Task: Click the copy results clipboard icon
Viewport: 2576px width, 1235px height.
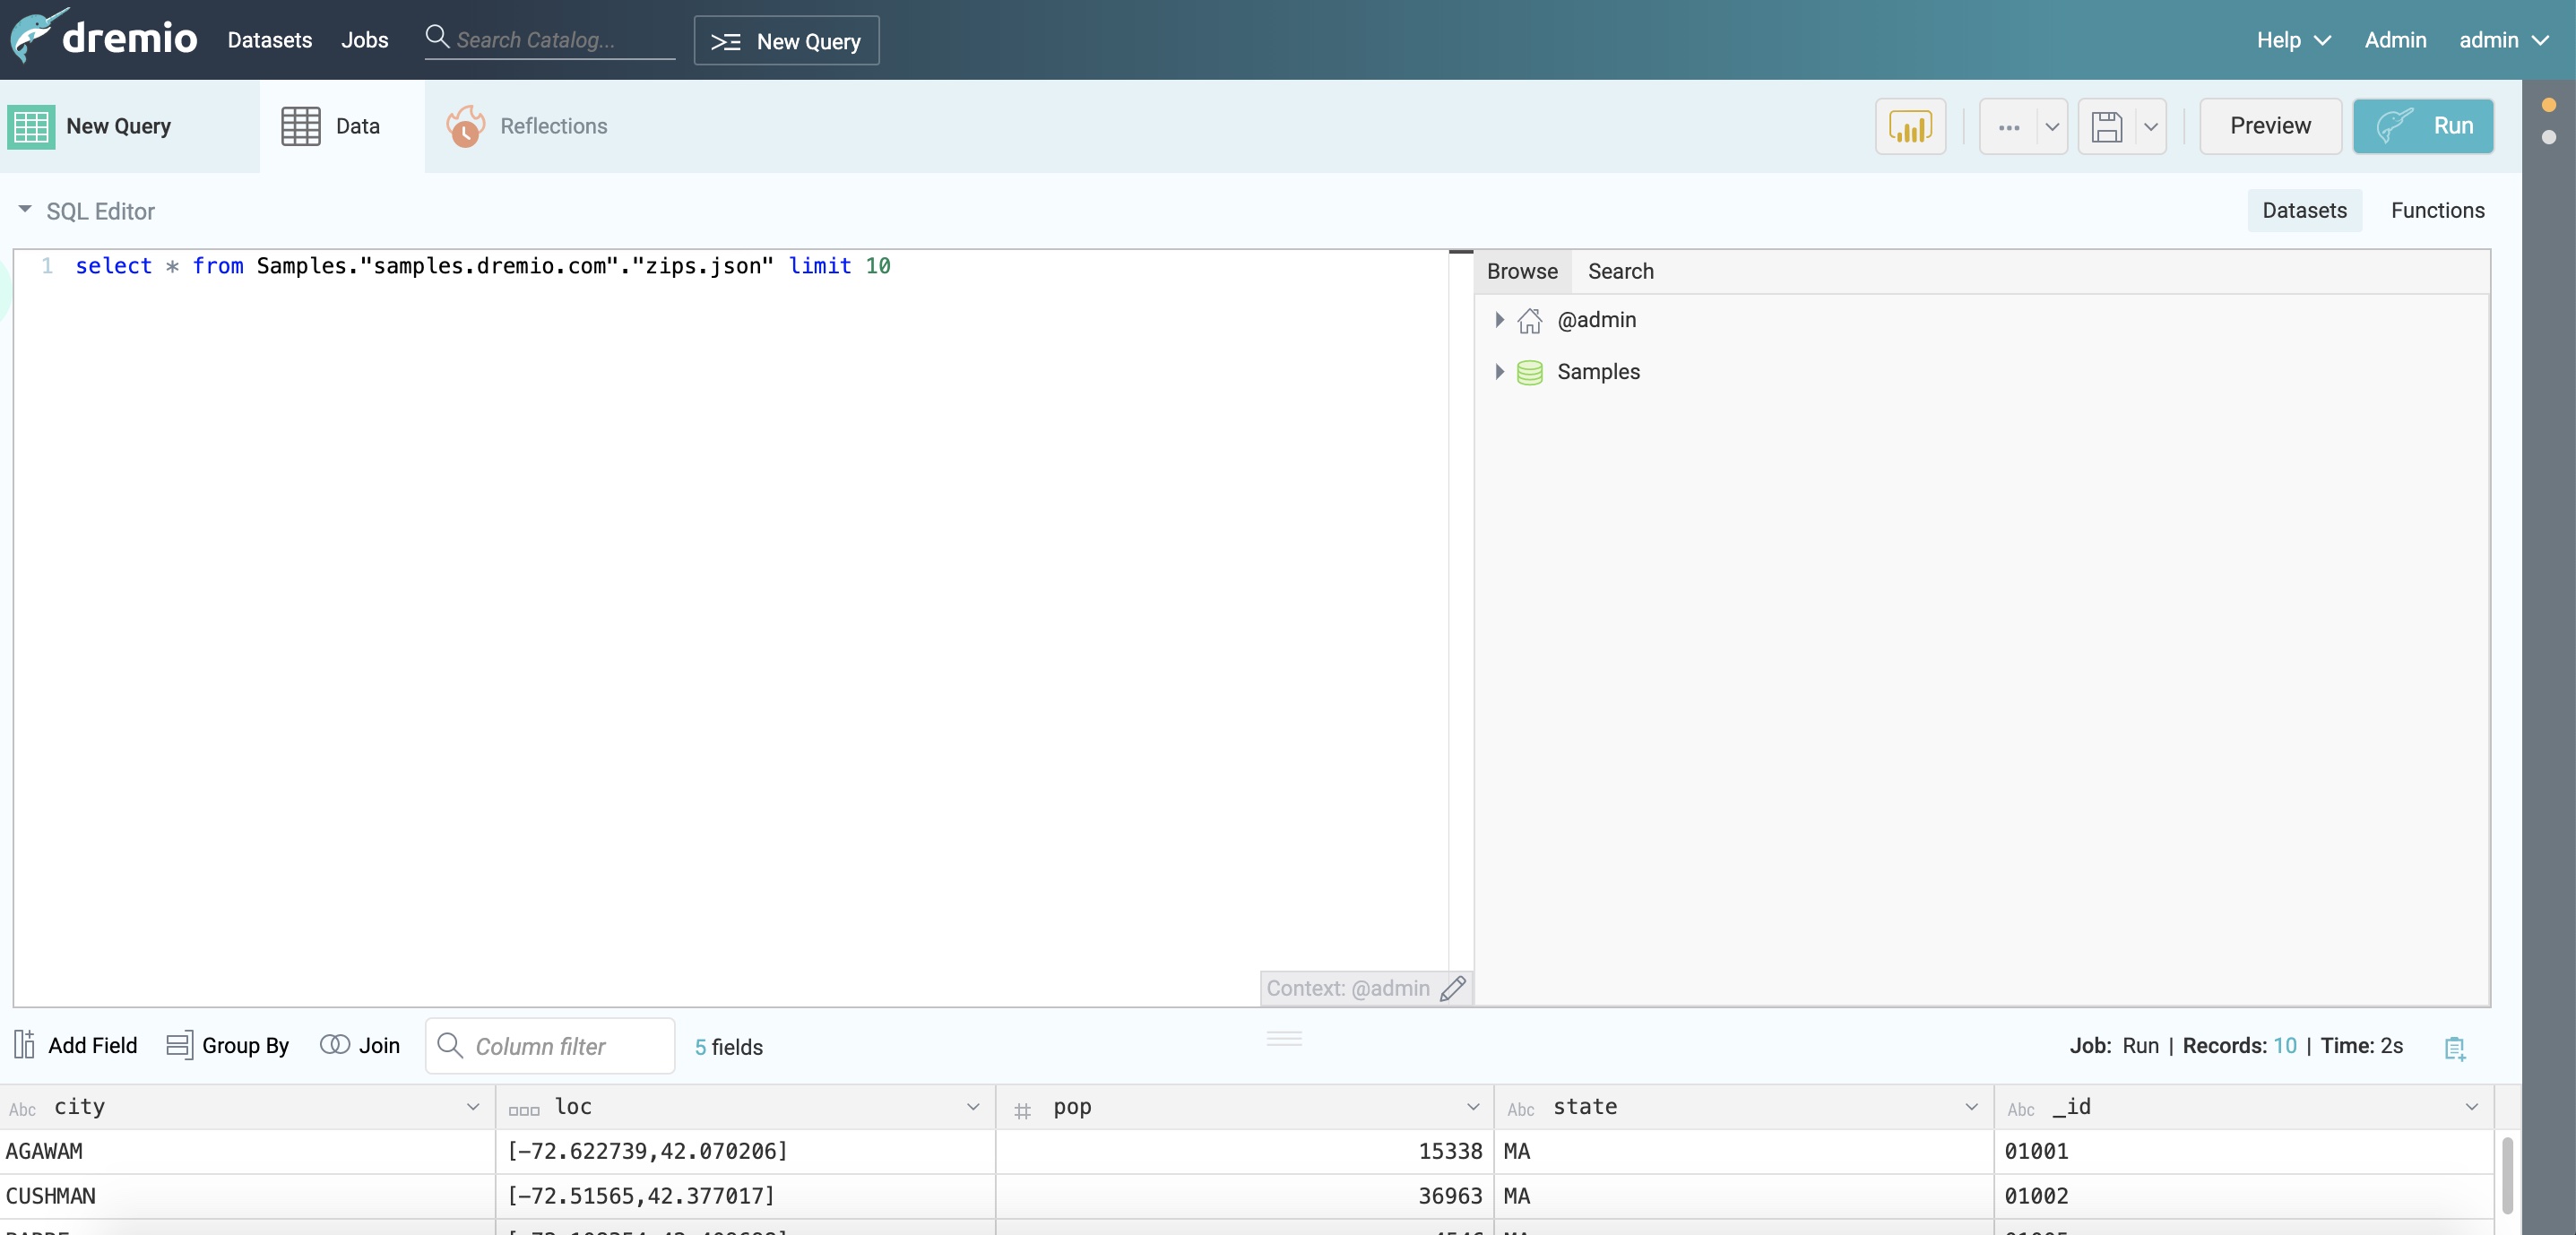Action: pyautogui.click(x=2454, y=1048)
